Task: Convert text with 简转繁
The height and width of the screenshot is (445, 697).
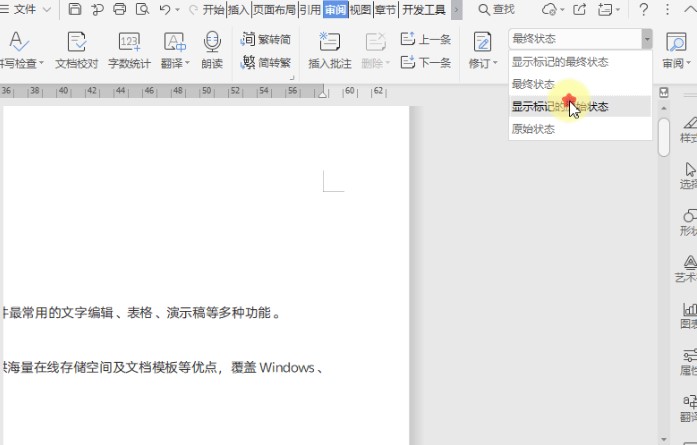Action: tap(265, 63)
